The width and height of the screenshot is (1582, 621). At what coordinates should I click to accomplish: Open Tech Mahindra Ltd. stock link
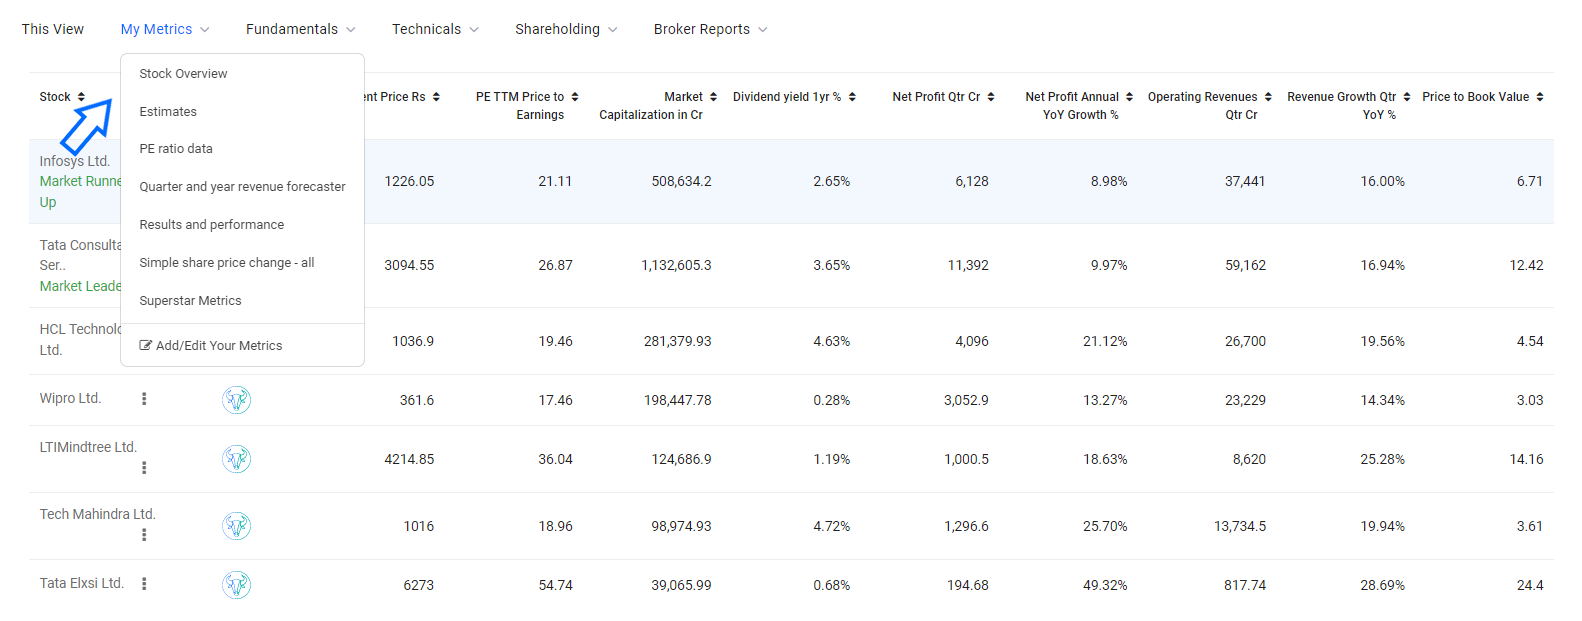click(98, 514)
